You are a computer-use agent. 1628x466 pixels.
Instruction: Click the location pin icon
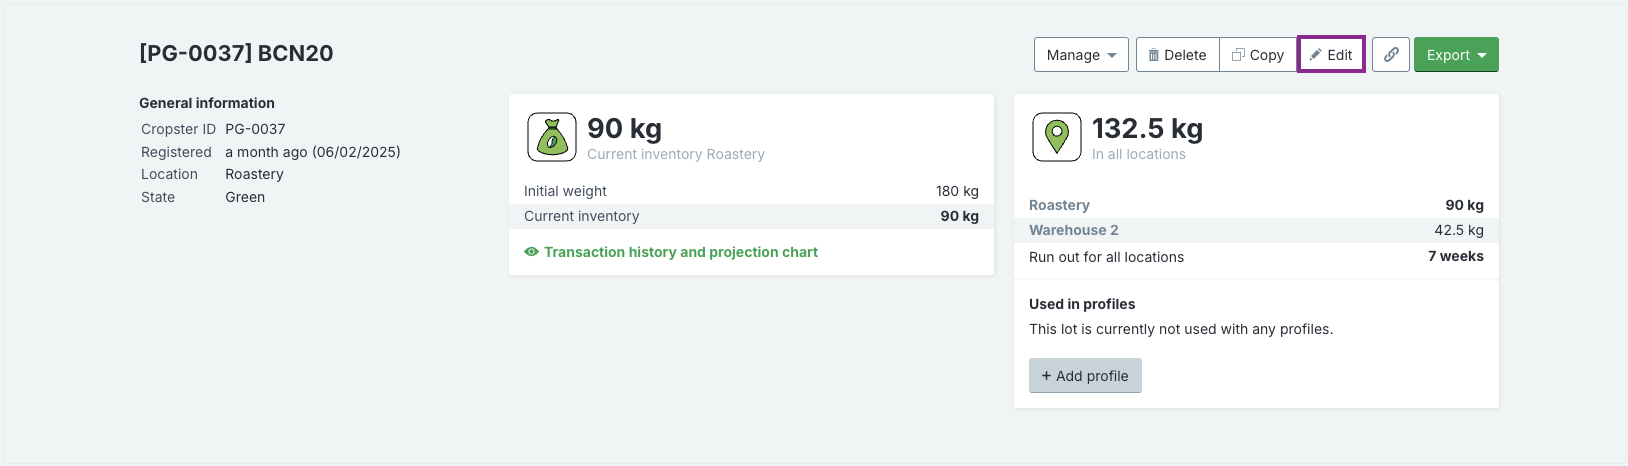point(1057,137)
